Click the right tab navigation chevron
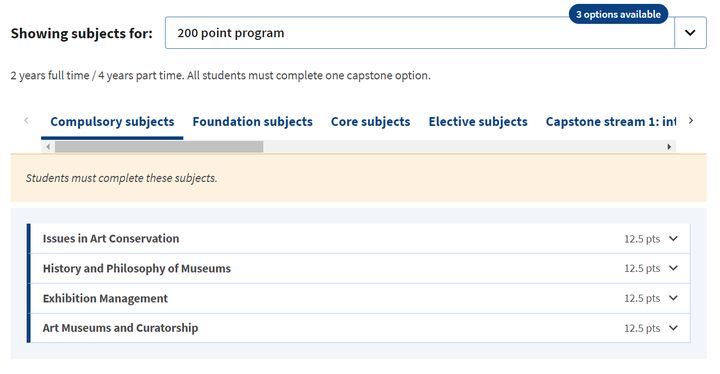The width and height of the screenshot is (720, 374). (x=691, y=120)
